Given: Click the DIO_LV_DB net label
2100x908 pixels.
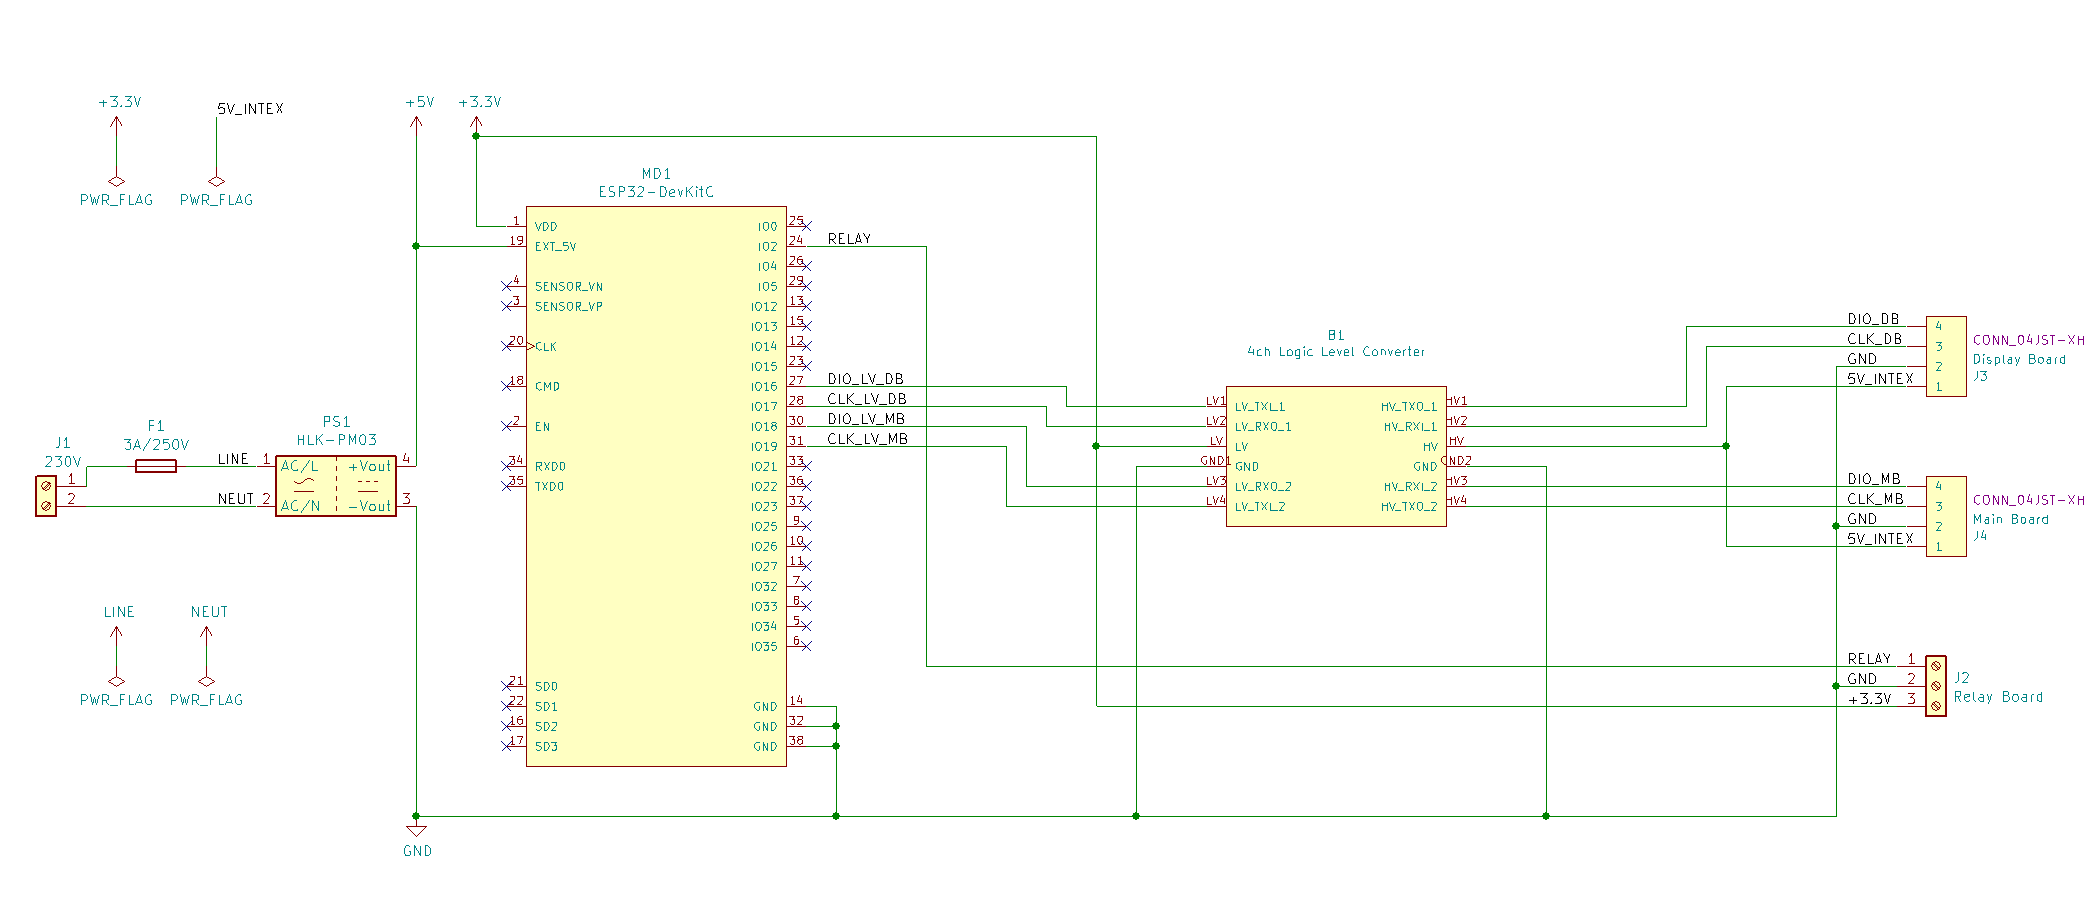Looking at the screenshot, I should point(865,379).
